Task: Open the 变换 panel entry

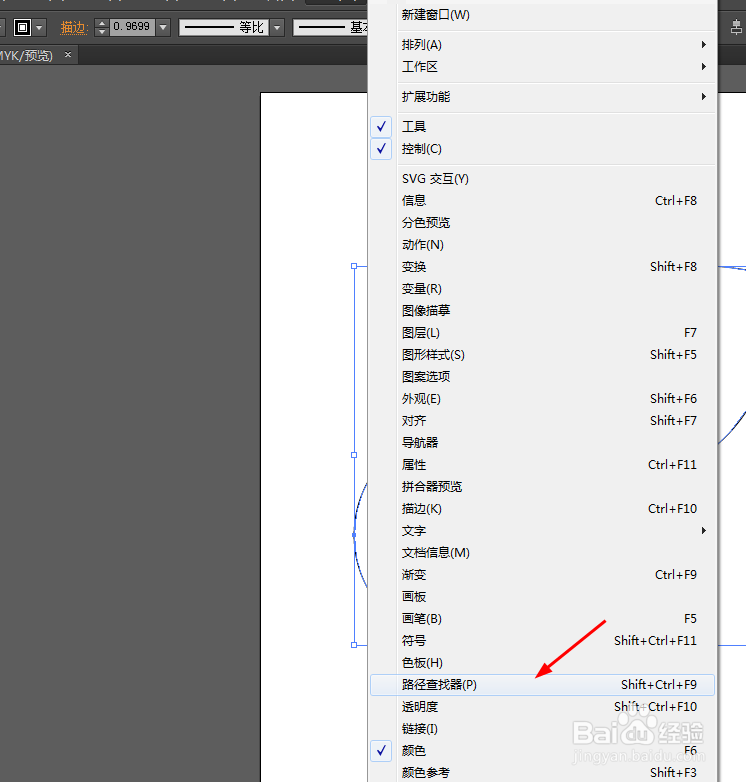Action: (543, 266)
